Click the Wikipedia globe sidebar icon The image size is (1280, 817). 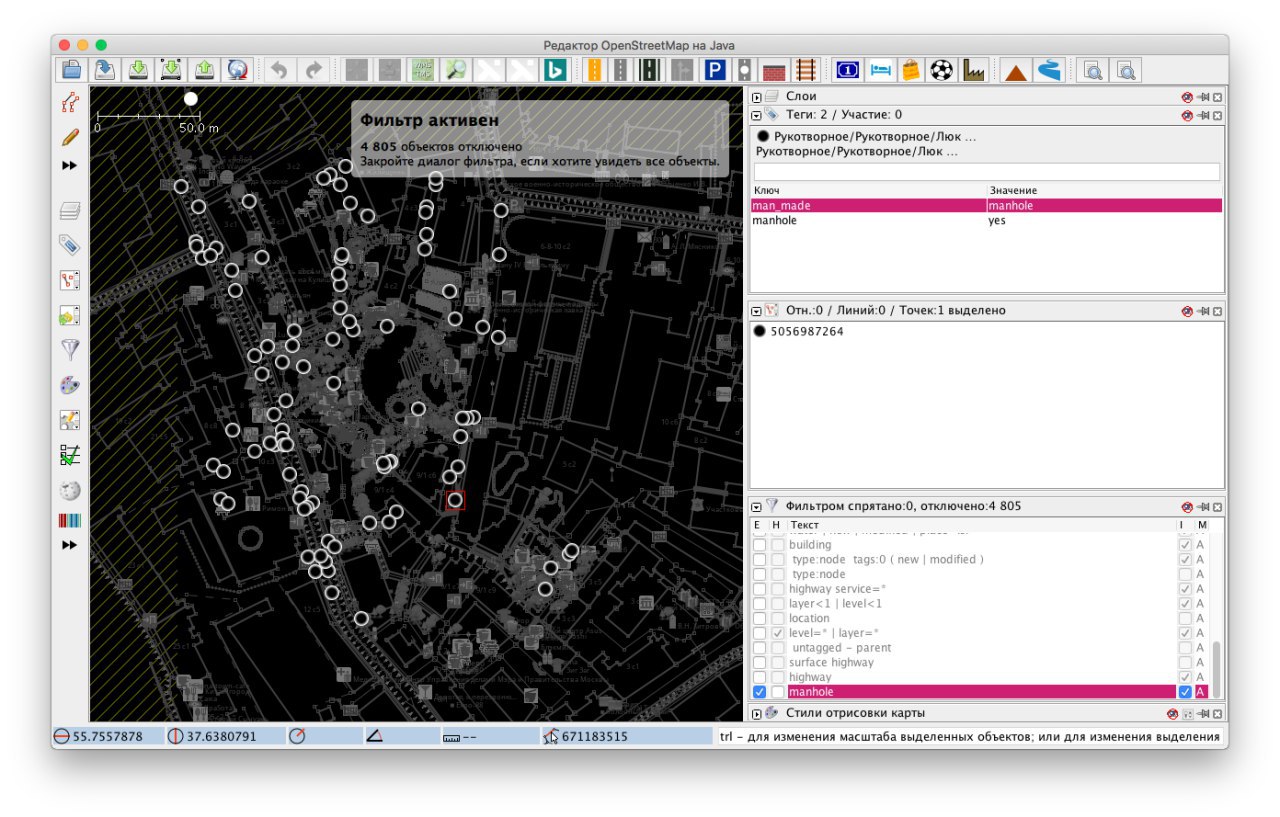(x=69, y=490)
